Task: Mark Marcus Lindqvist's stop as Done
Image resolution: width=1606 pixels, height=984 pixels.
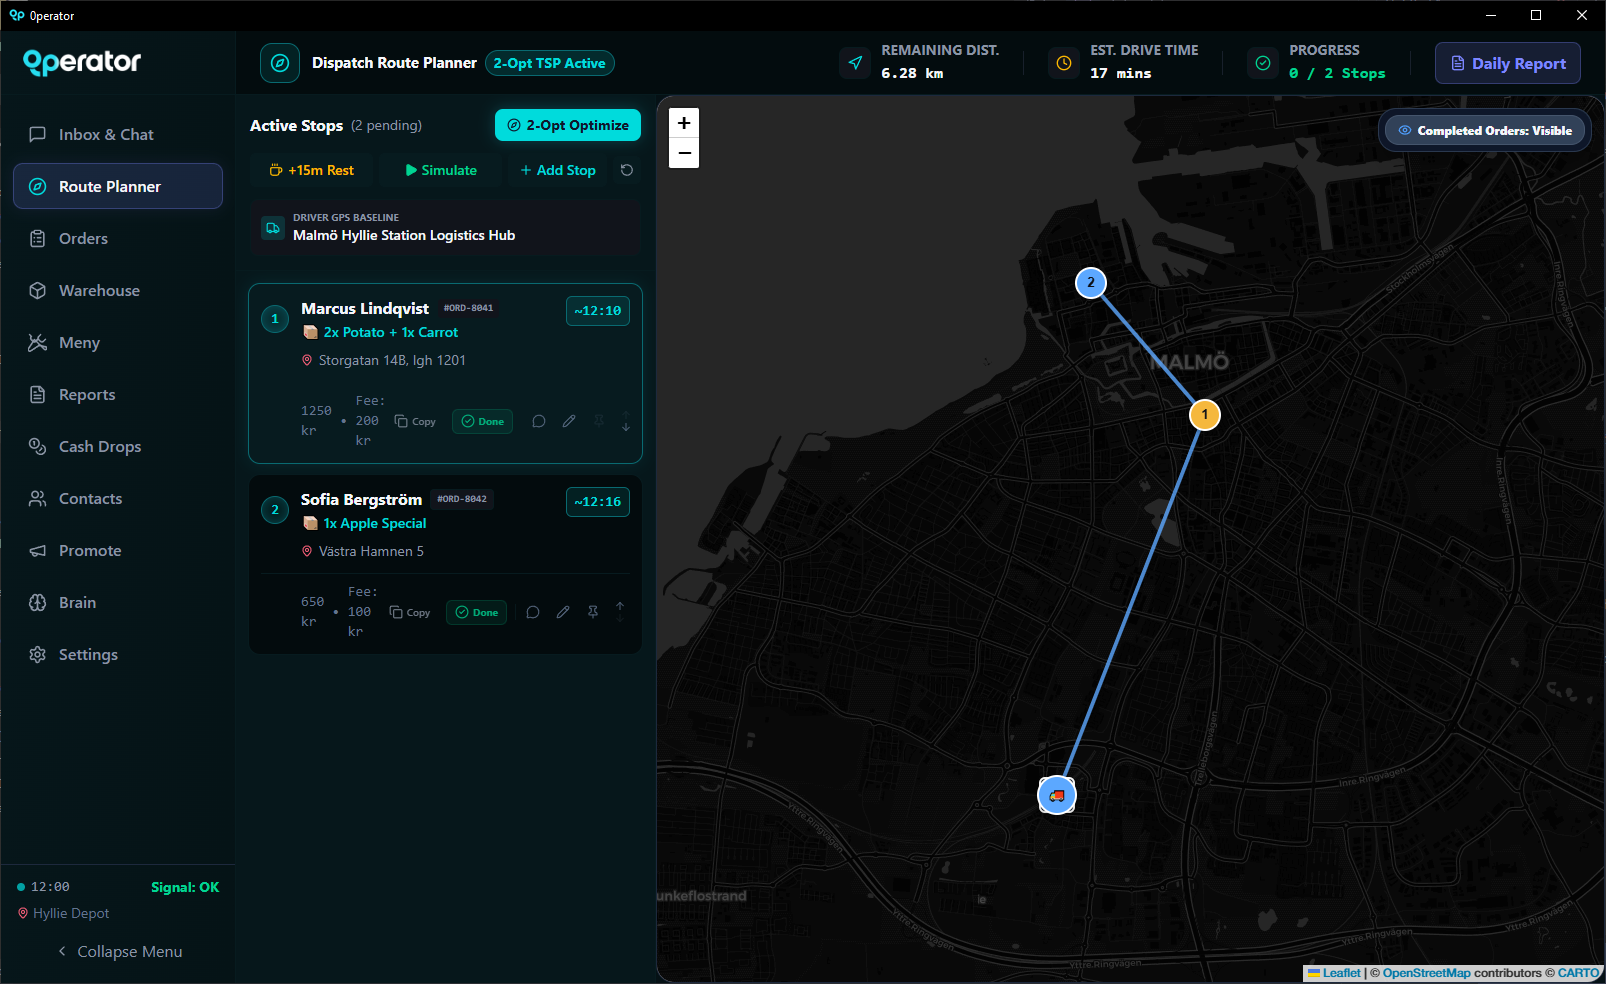Action: click(x=482, y=421)
